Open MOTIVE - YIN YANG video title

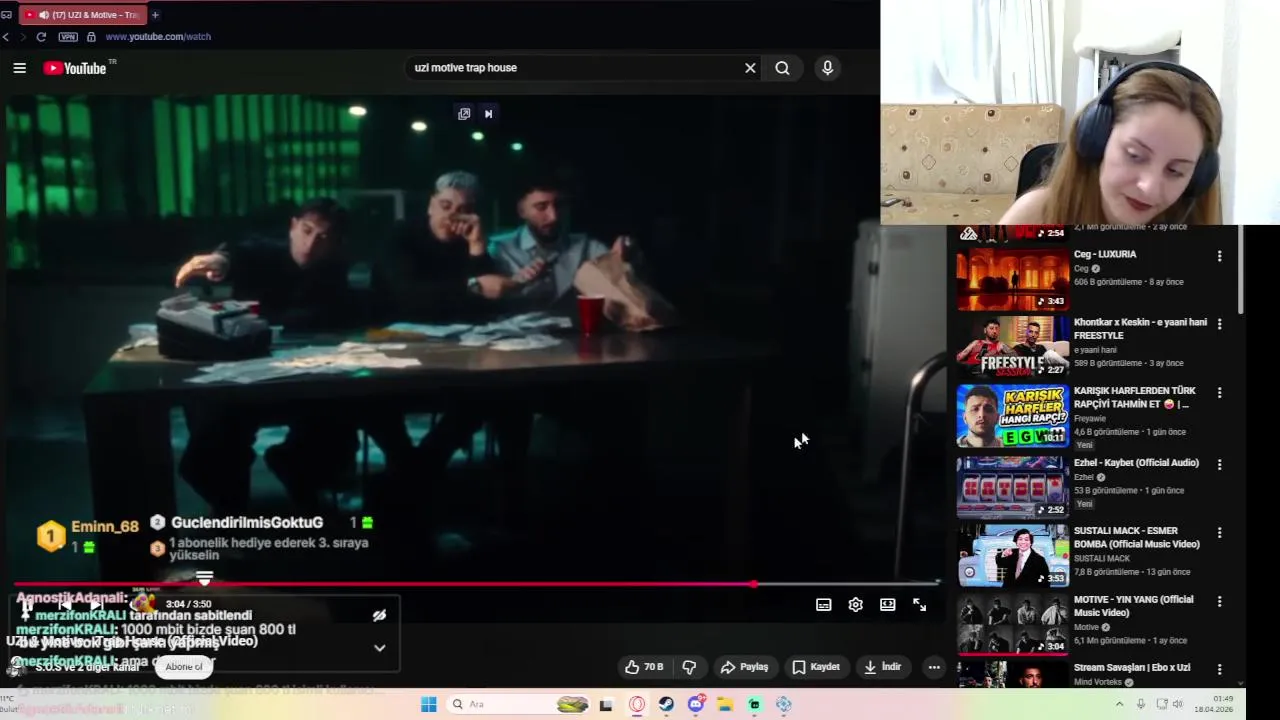click(x=1134, y=606)
